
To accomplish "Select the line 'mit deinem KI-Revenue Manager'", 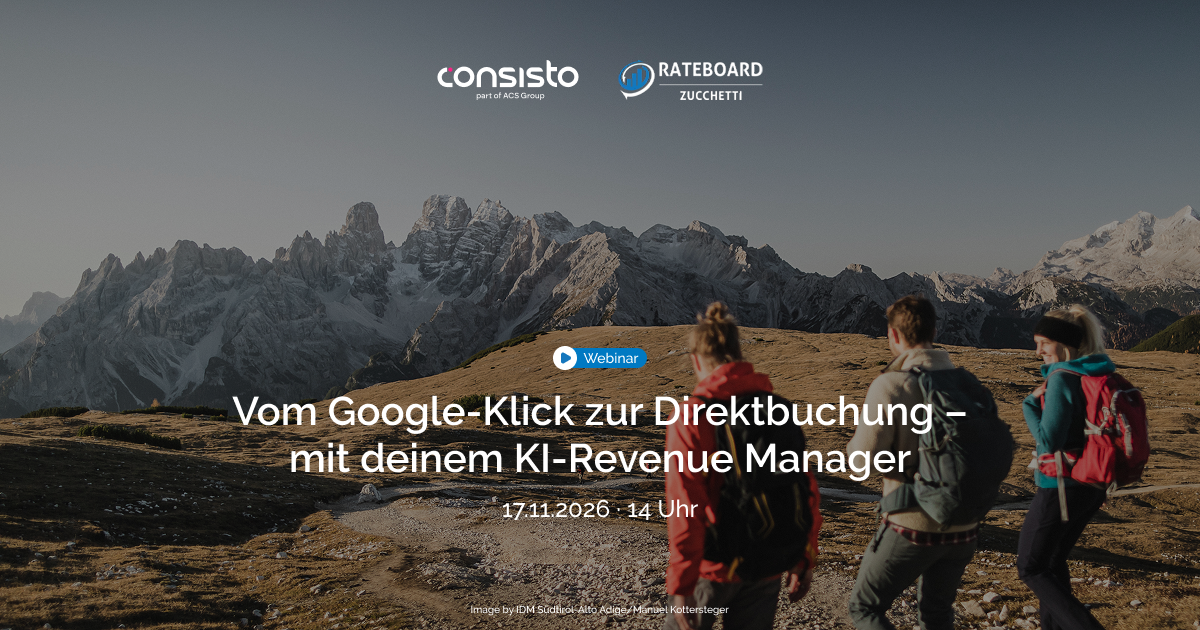I will click(600, 461).
